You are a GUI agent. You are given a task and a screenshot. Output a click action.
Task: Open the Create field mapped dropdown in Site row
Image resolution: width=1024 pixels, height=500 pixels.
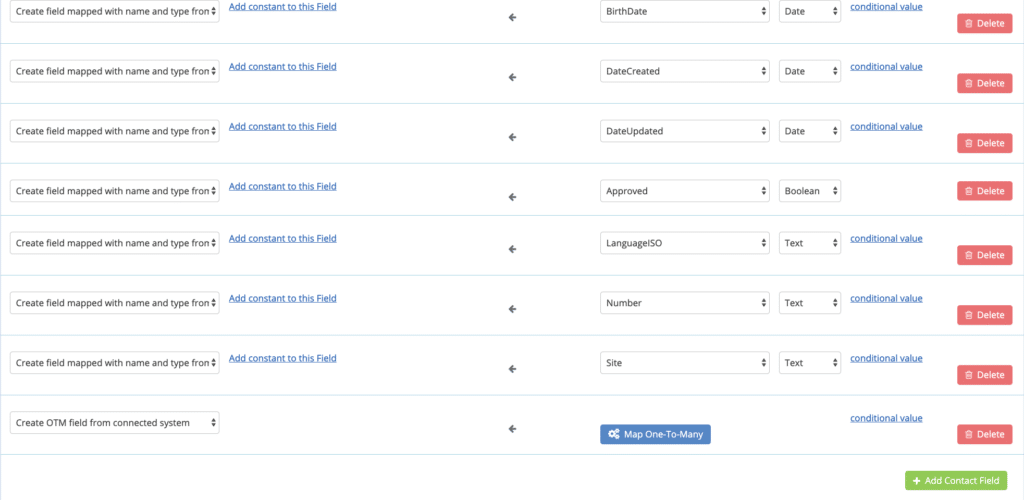[115, 363]
